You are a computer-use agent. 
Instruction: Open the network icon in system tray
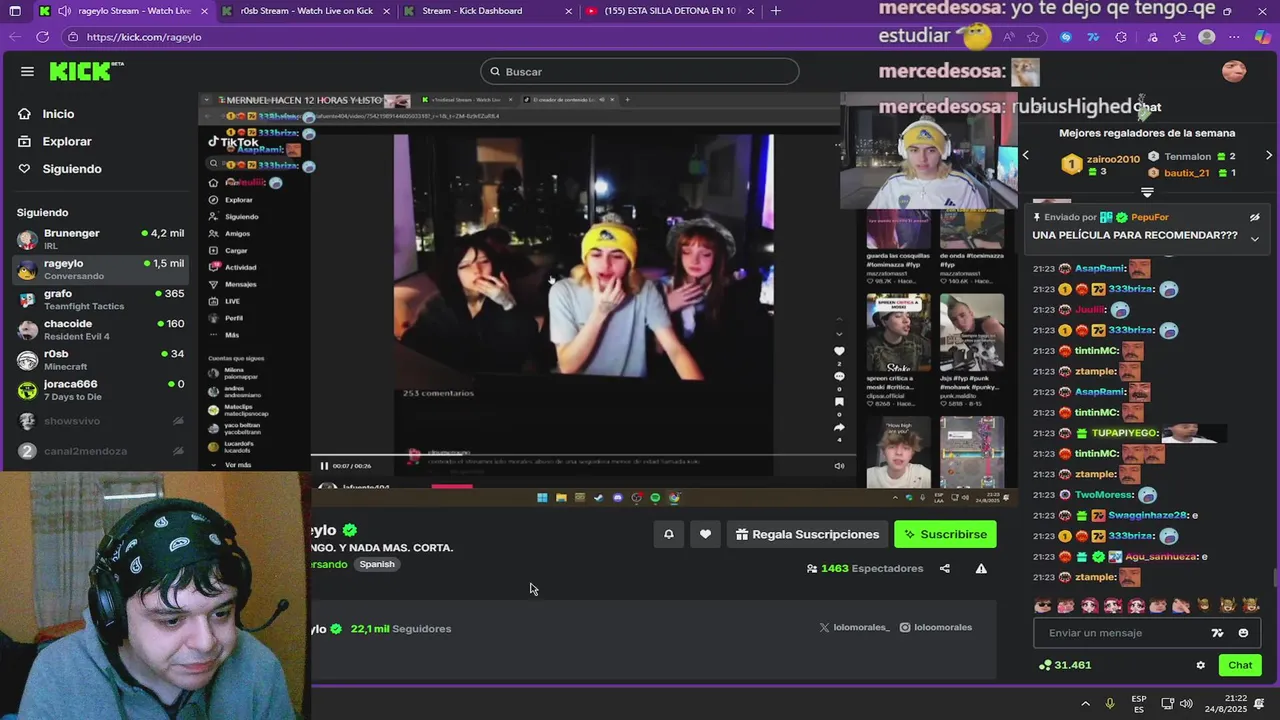(x=1167, y=703)
